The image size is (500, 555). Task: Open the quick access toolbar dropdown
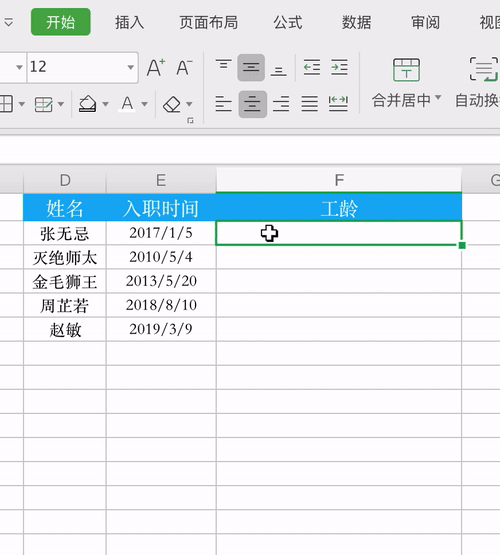coord(9,23)
